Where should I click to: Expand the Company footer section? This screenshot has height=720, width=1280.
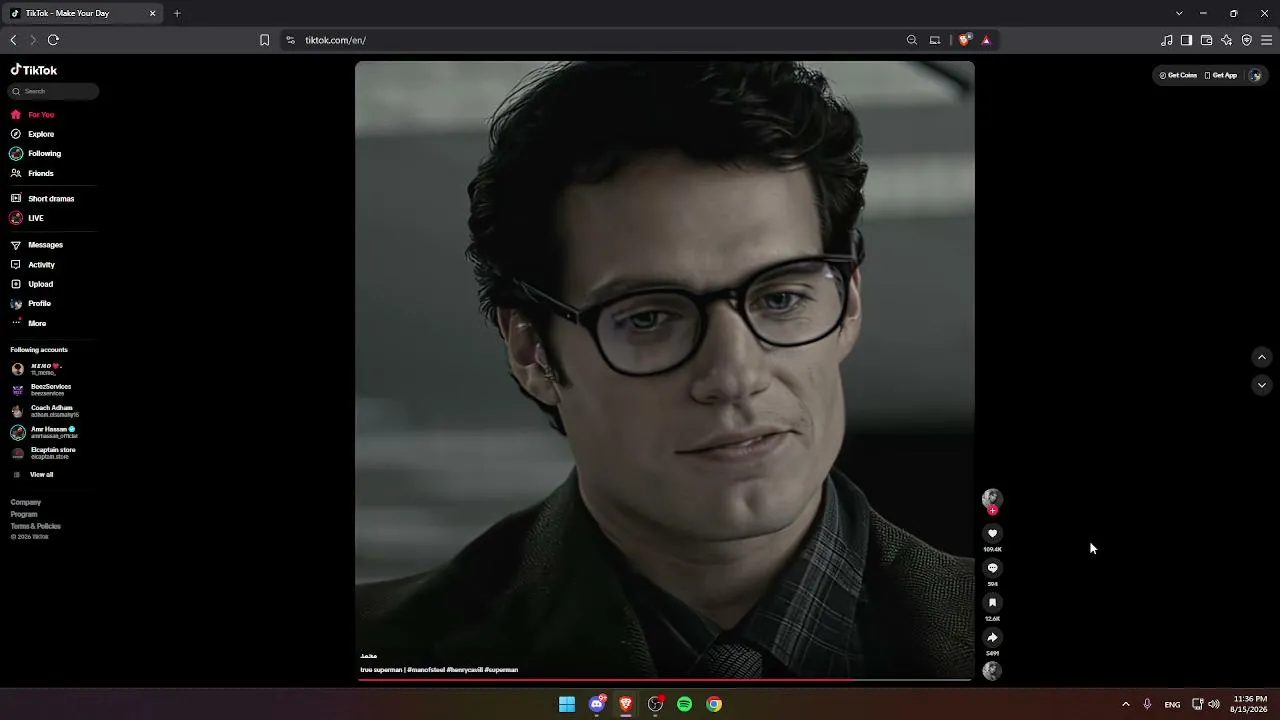26,503
